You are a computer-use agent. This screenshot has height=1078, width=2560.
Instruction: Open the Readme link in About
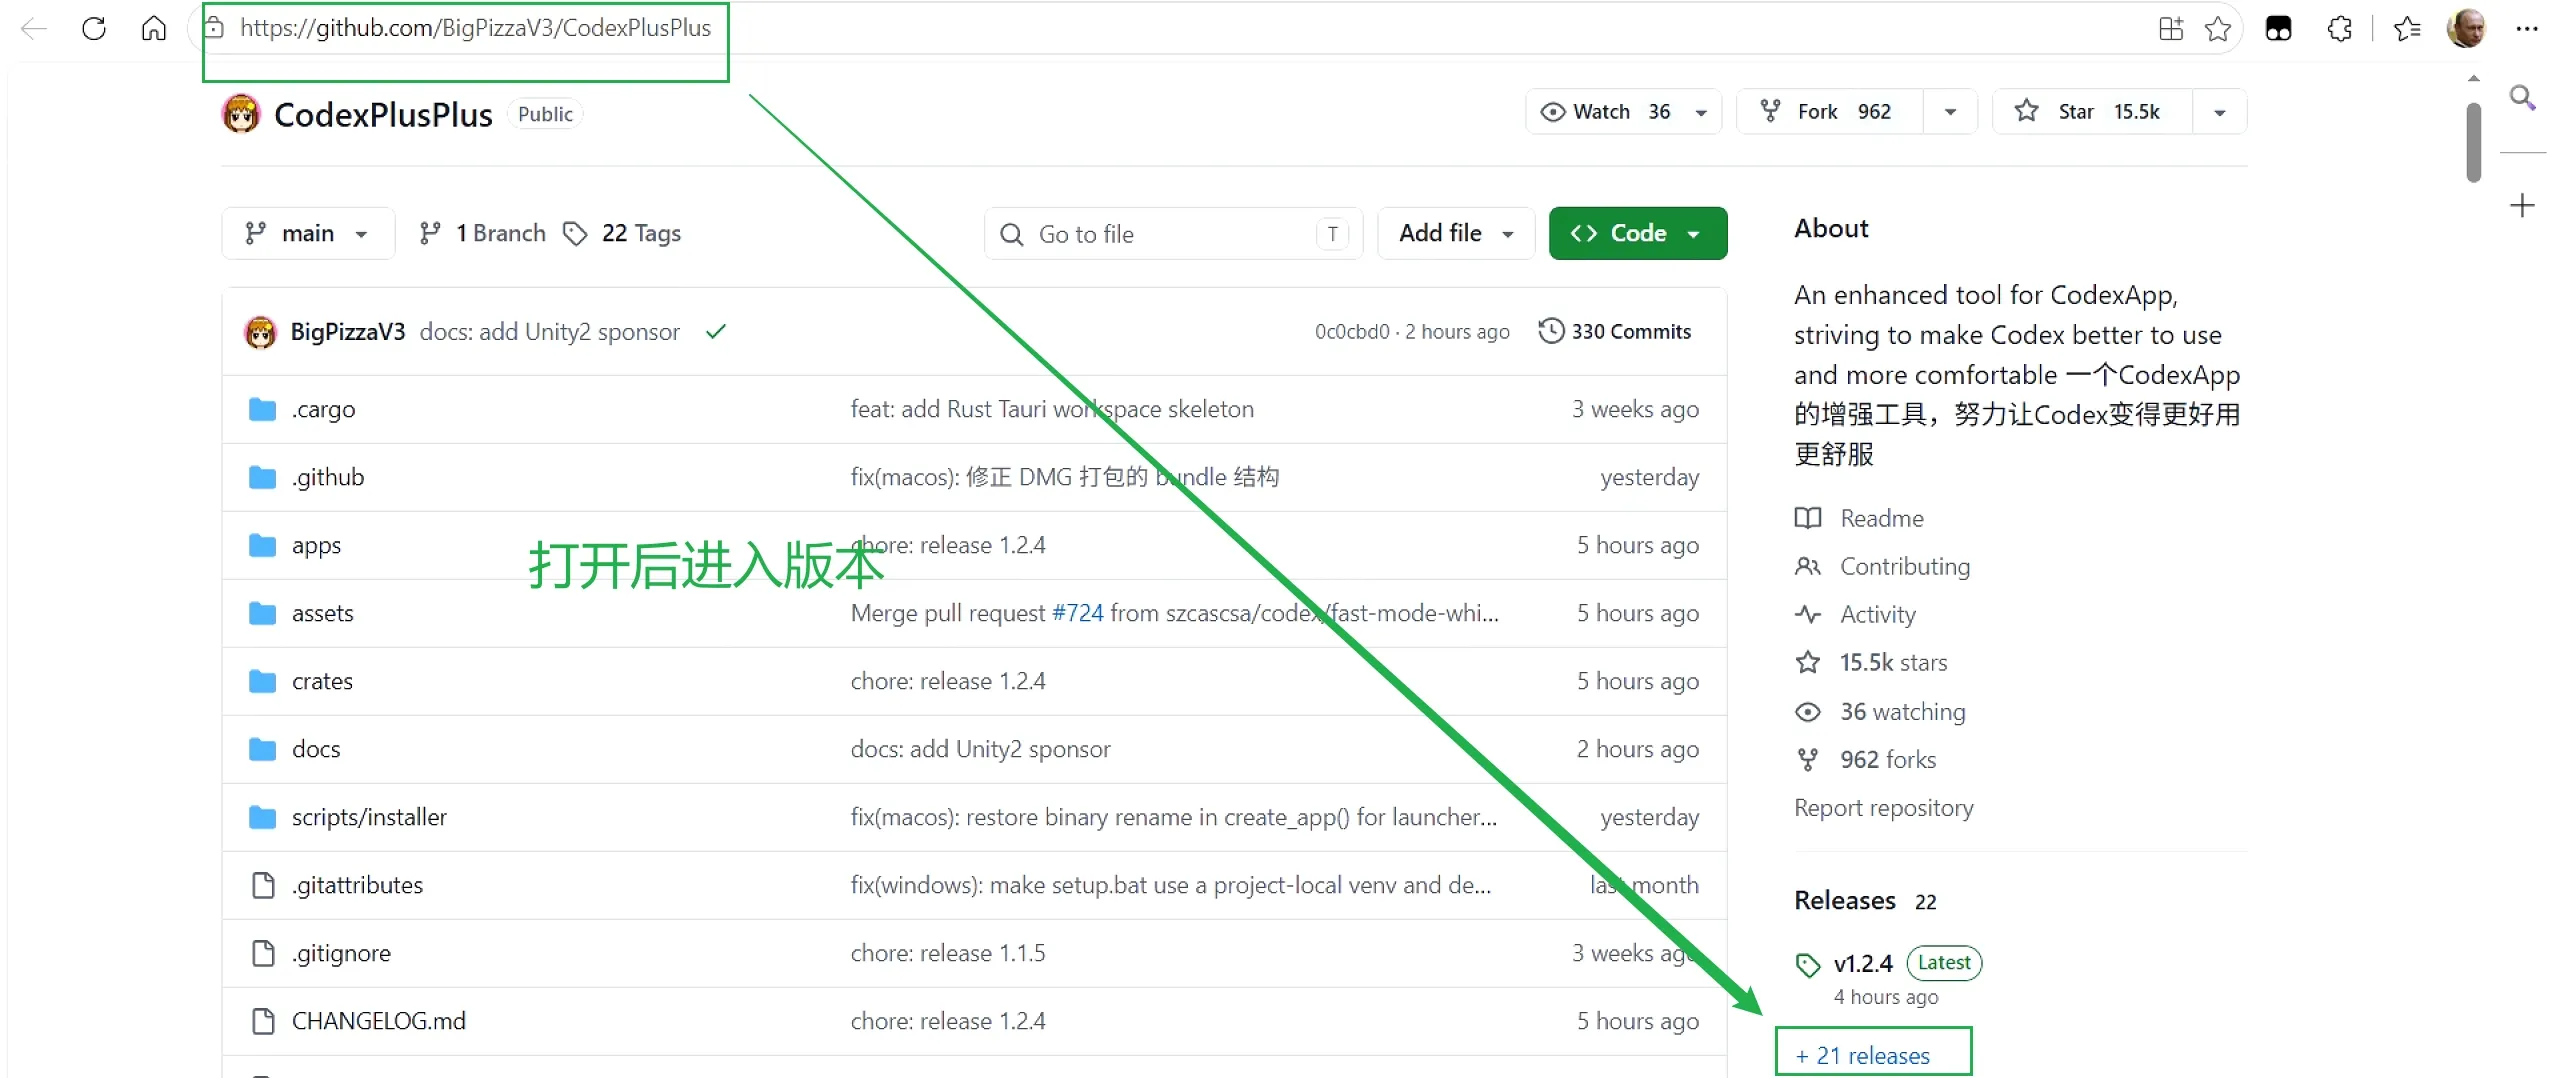coord(1882,519)
